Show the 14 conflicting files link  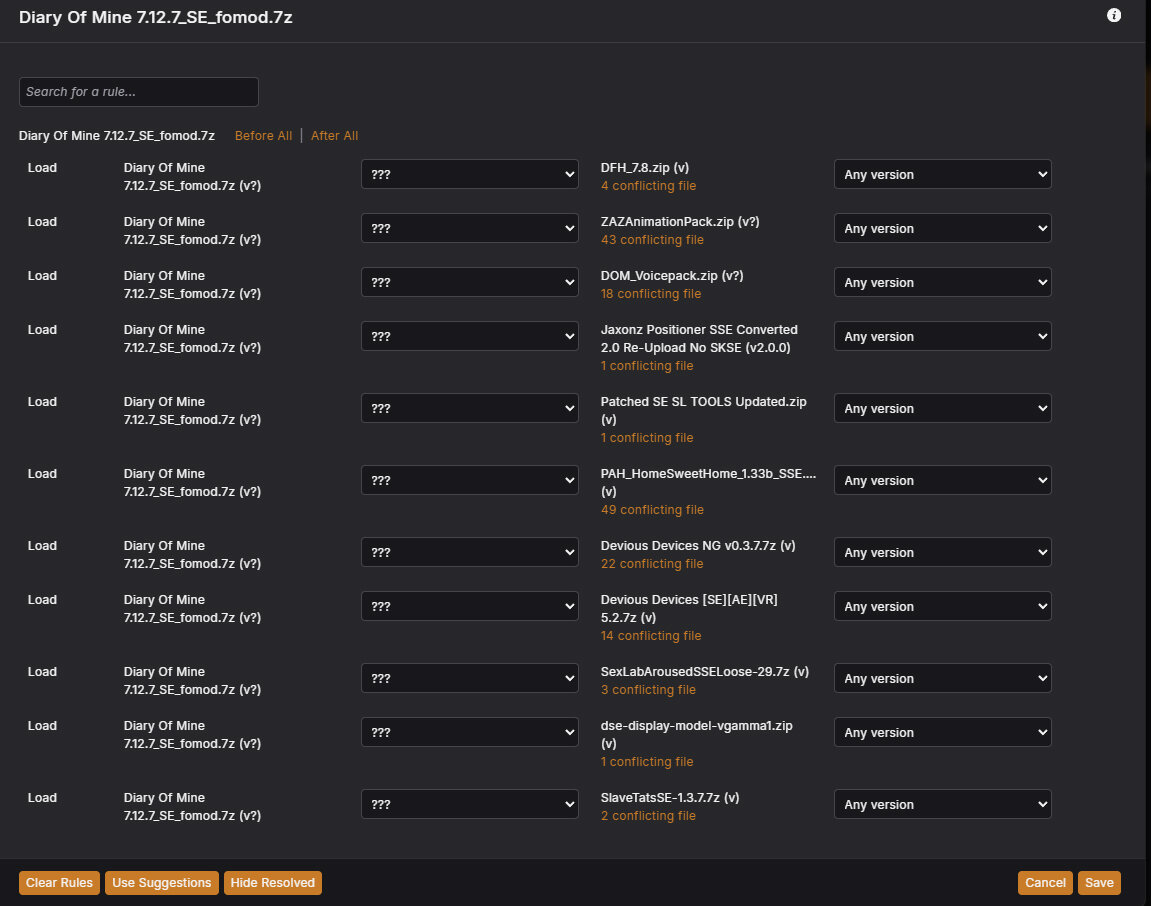[x=650, y=636]
